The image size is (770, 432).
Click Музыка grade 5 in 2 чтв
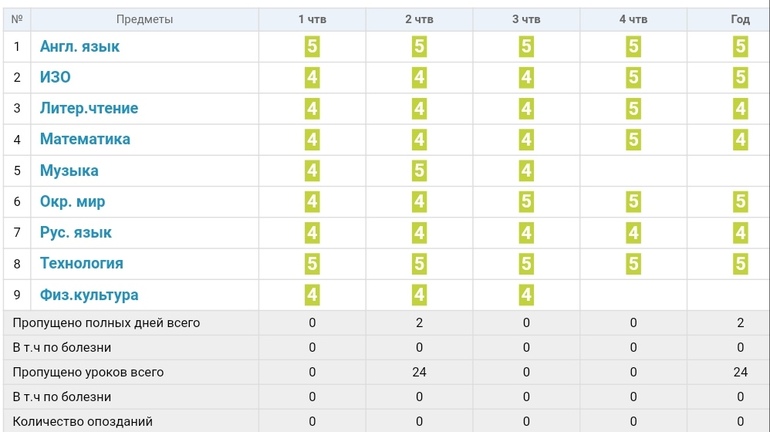419,171
